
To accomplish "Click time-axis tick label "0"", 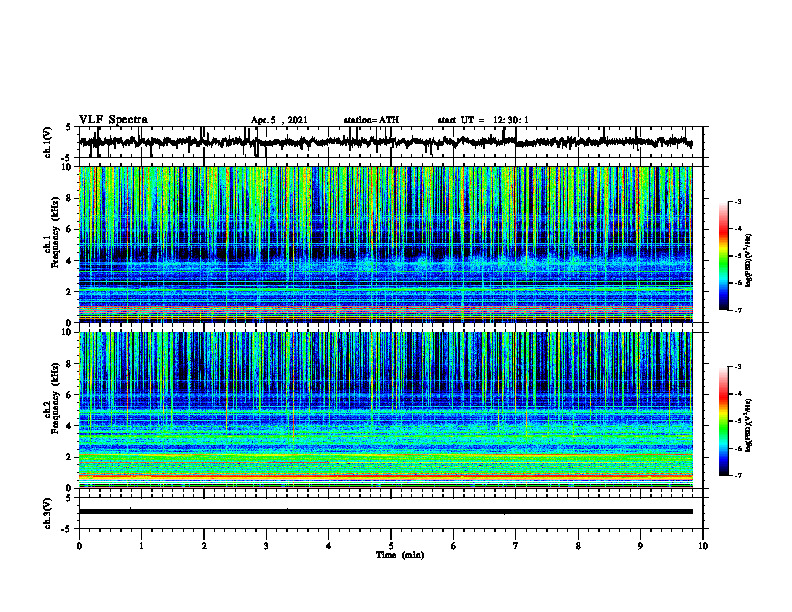I will click(79, 546).
